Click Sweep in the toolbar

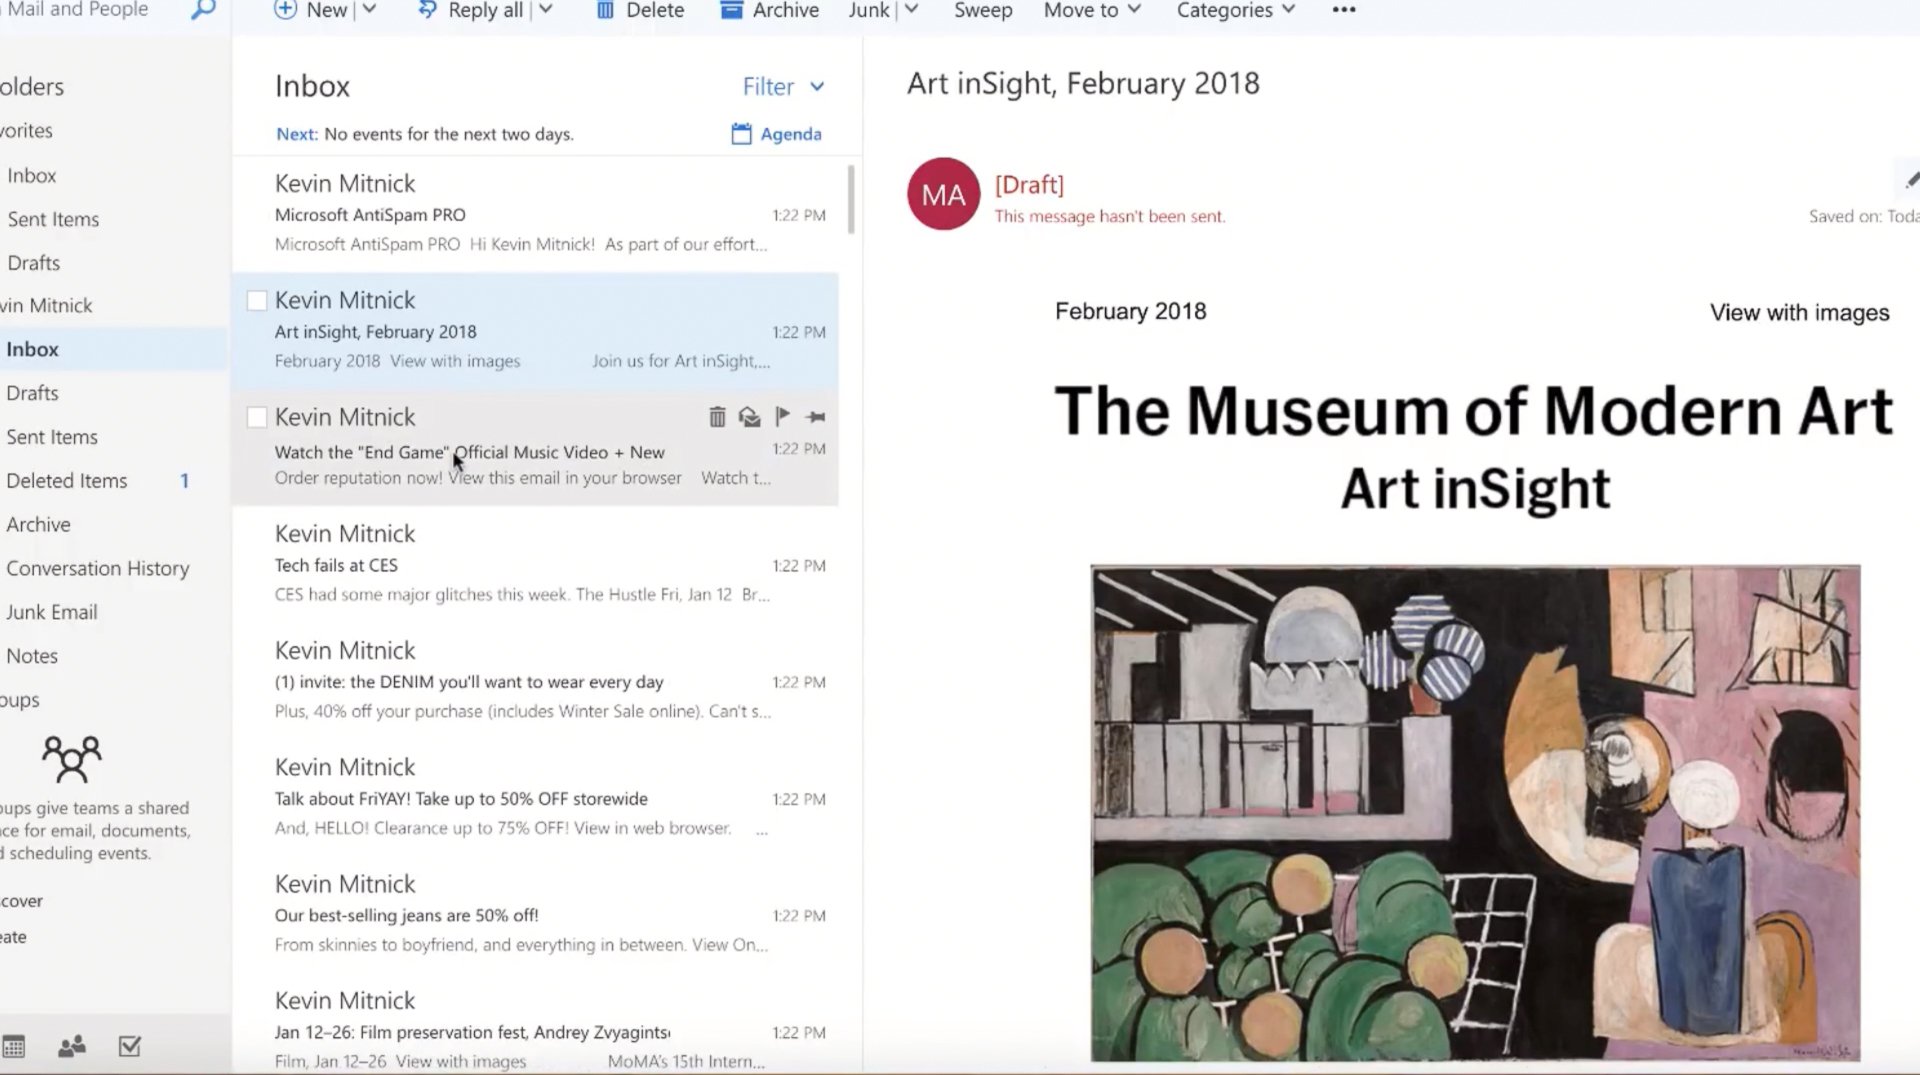[x=983, y=10]
